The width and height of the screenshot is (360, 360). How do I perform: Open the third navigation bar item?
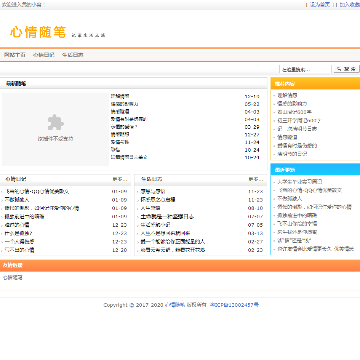73,55
